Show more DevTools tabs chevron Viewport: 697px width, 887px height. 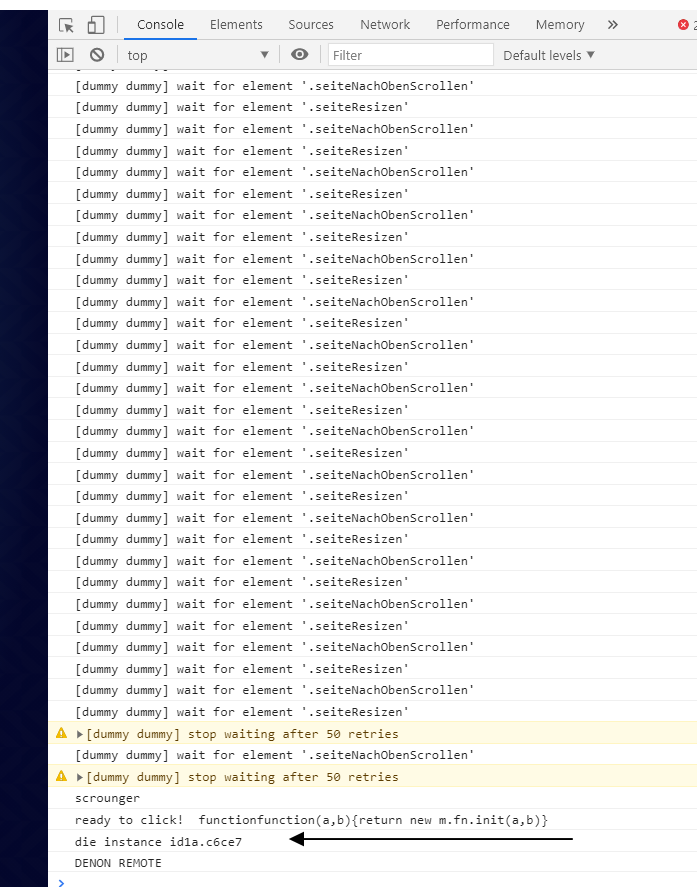click(x=613, y=25)
